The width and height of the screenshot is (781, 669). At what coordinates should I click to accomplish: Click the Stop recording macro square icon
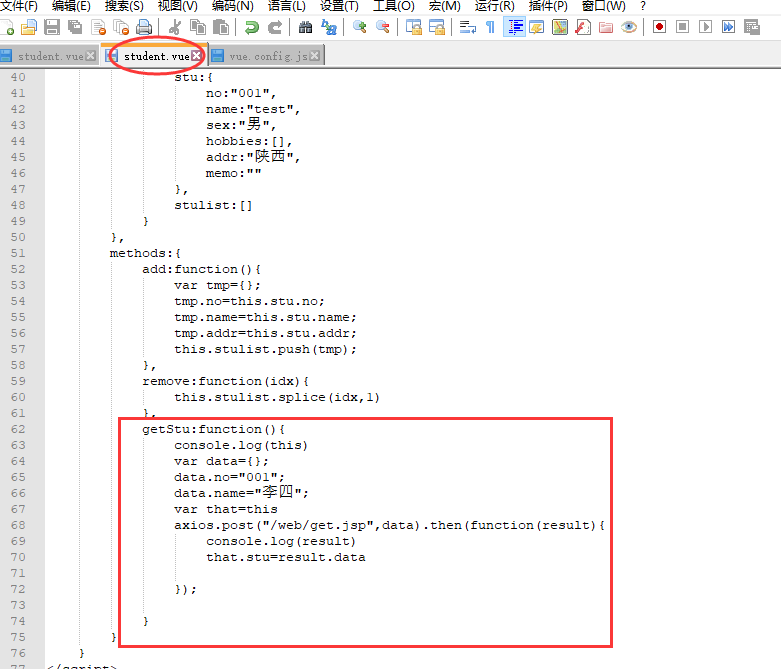682,27
